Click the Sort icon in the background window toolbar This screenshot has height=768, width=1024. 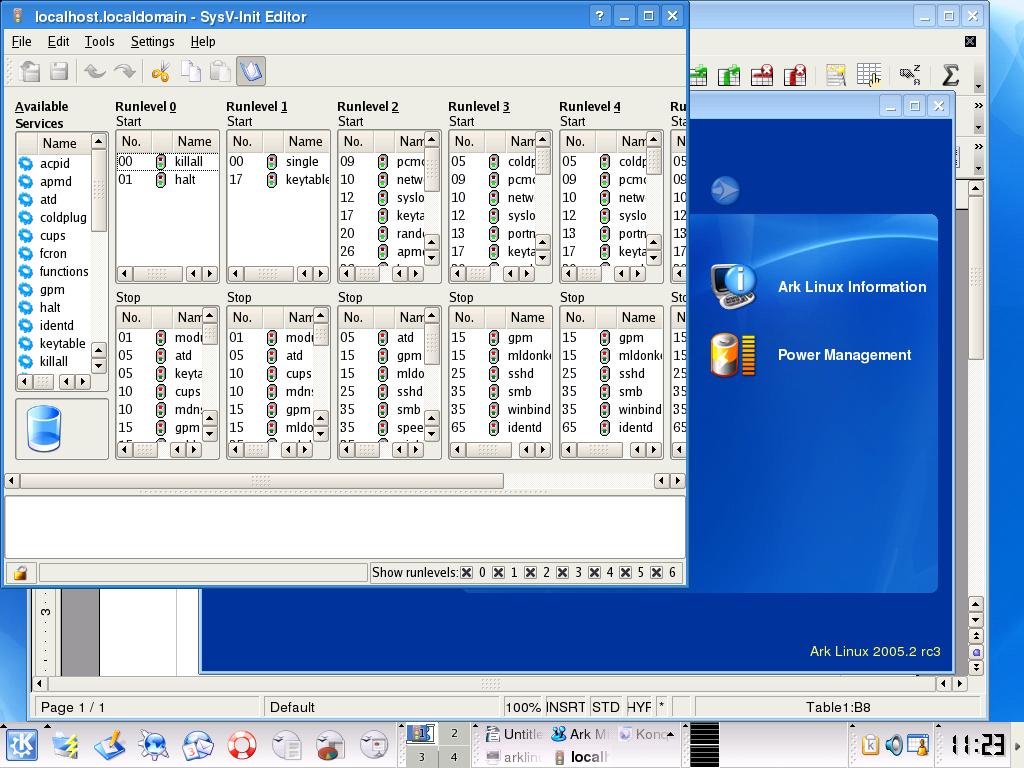(x=910, y=75)
